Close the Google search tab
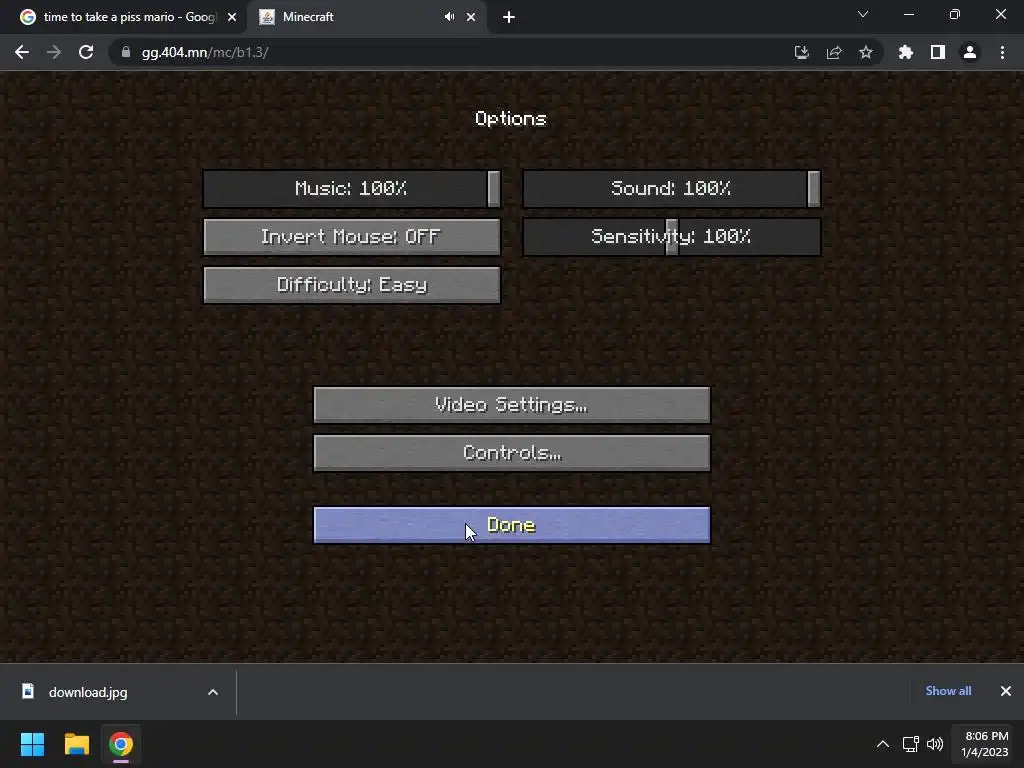The width and height of the screenshot is (1024, 768). [x=232, y=17]
